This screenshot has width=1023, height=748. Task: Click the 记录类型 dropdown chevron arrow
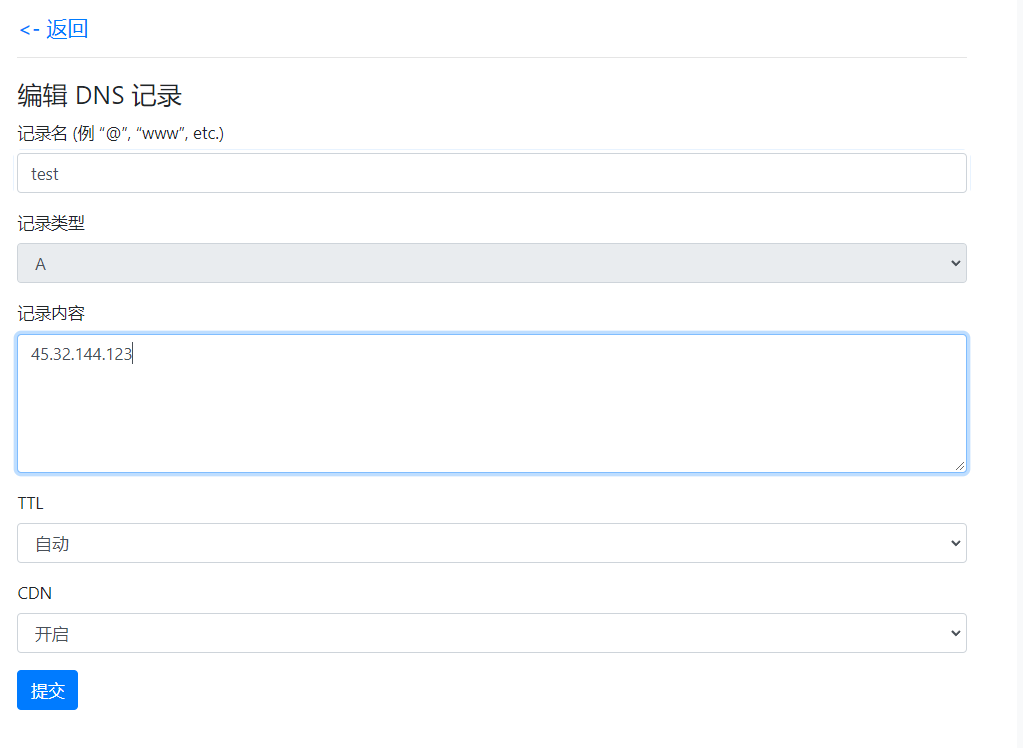(x=955, y=263)
